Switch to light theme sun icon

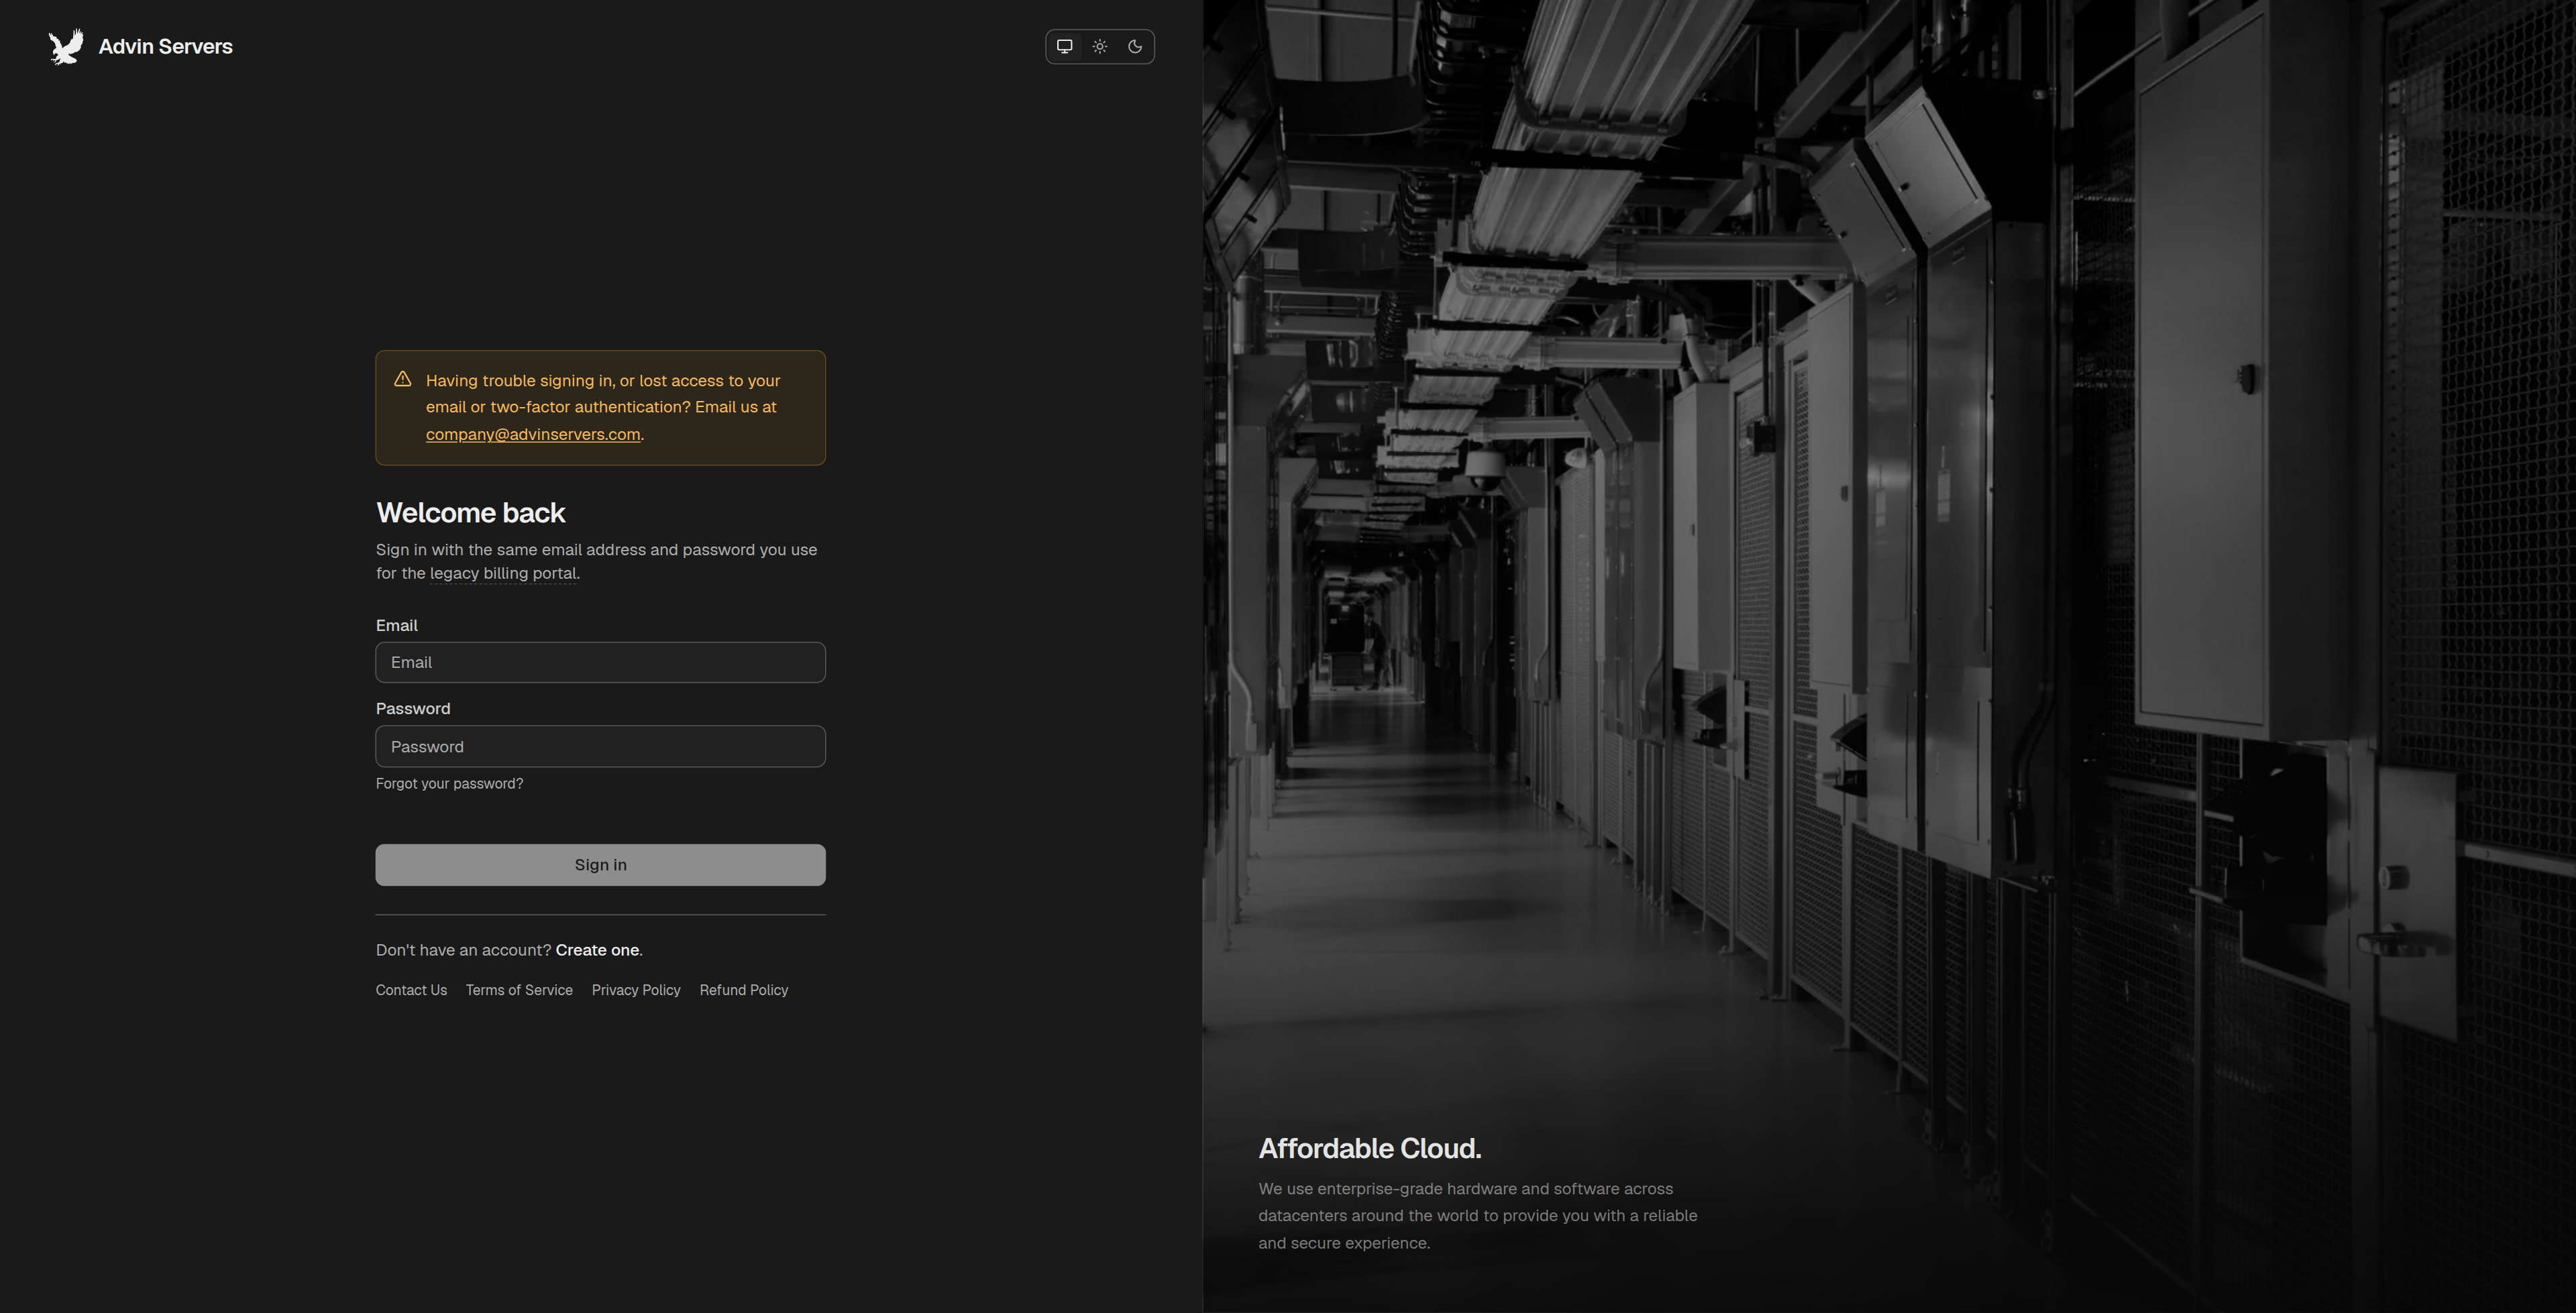[x=1100, y=47]
